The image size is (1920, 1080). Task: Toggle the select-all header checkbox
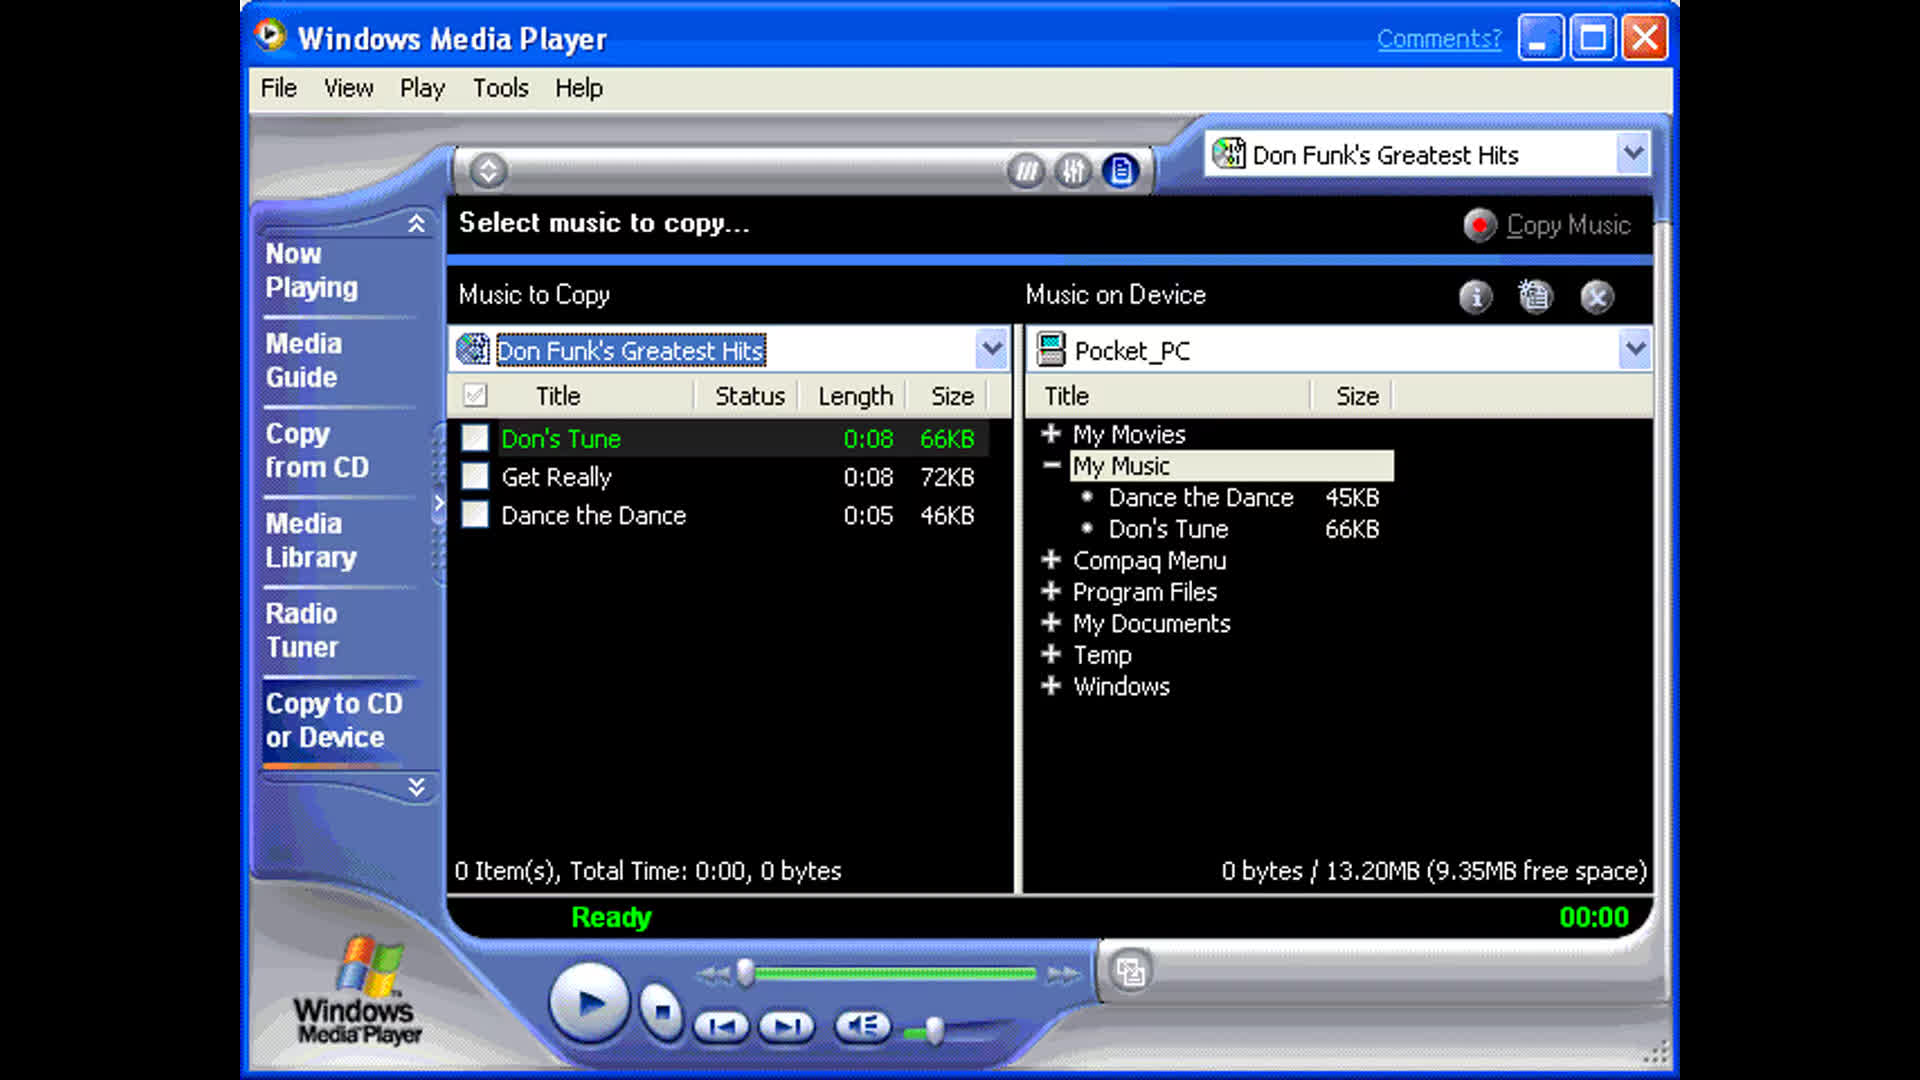click(475, 396)
